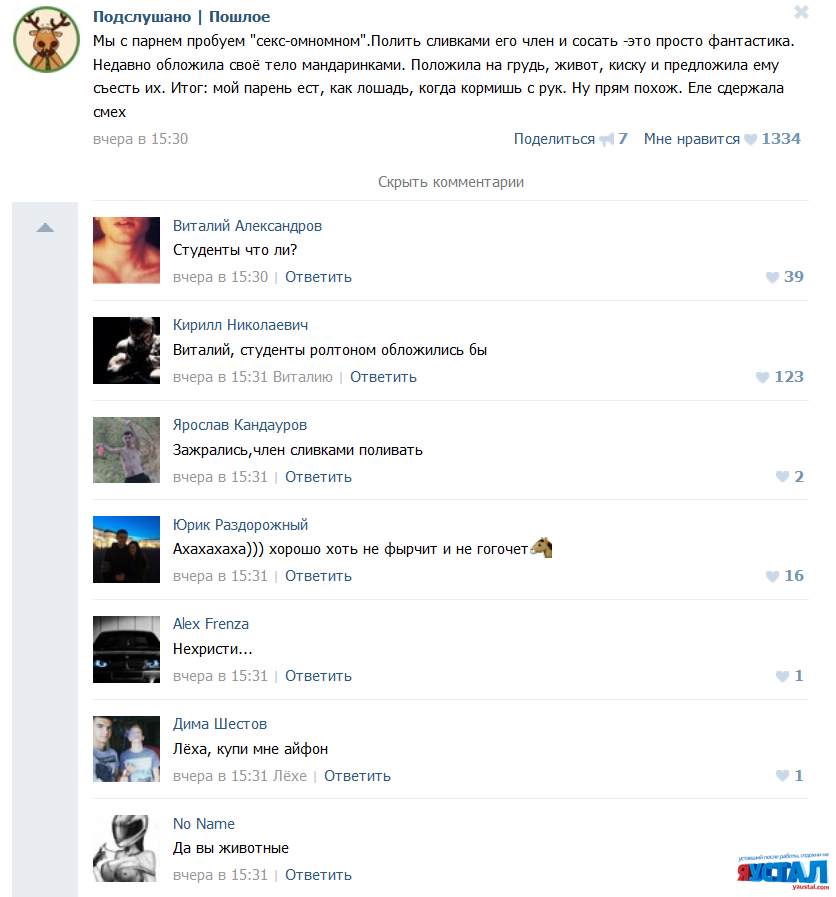
Task: Like Кирилл Николаевич's comment with 123 likes
Action: (x=762, y=378)
